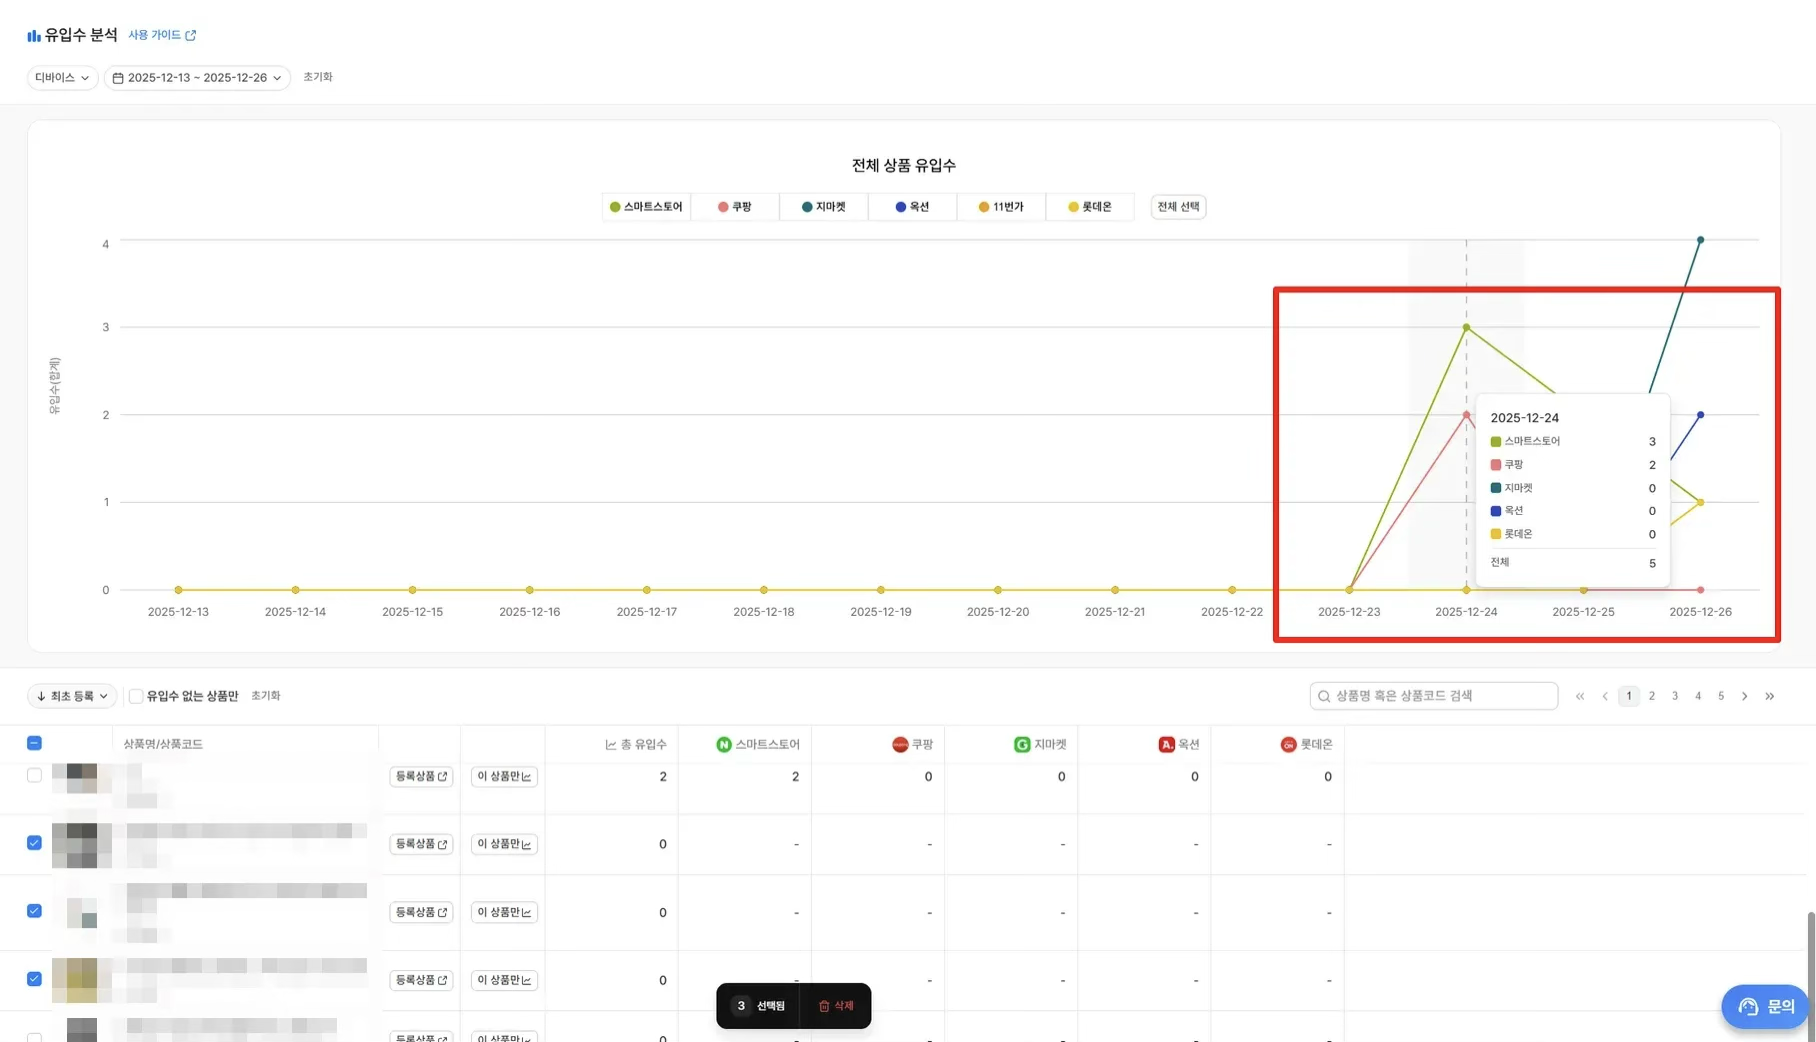This screenshot has height=1042, width=1816.
Task: Go to next page arrow in pagination
Action: pos(1745,696)
